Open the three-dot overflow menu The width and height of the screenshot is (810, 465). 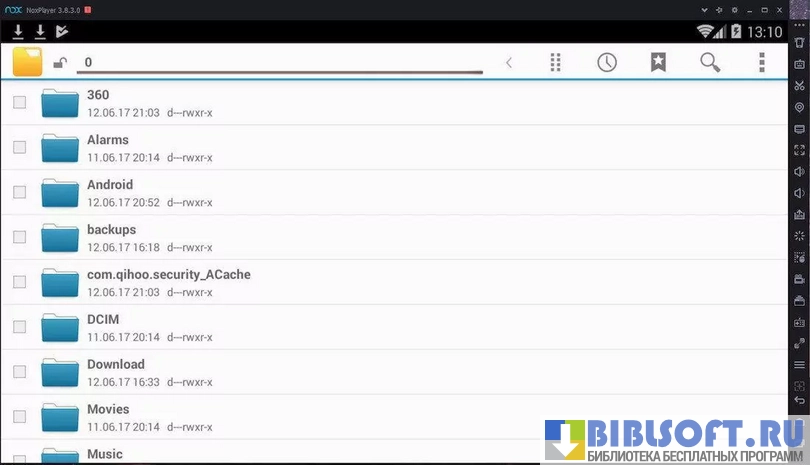[762, 62]
